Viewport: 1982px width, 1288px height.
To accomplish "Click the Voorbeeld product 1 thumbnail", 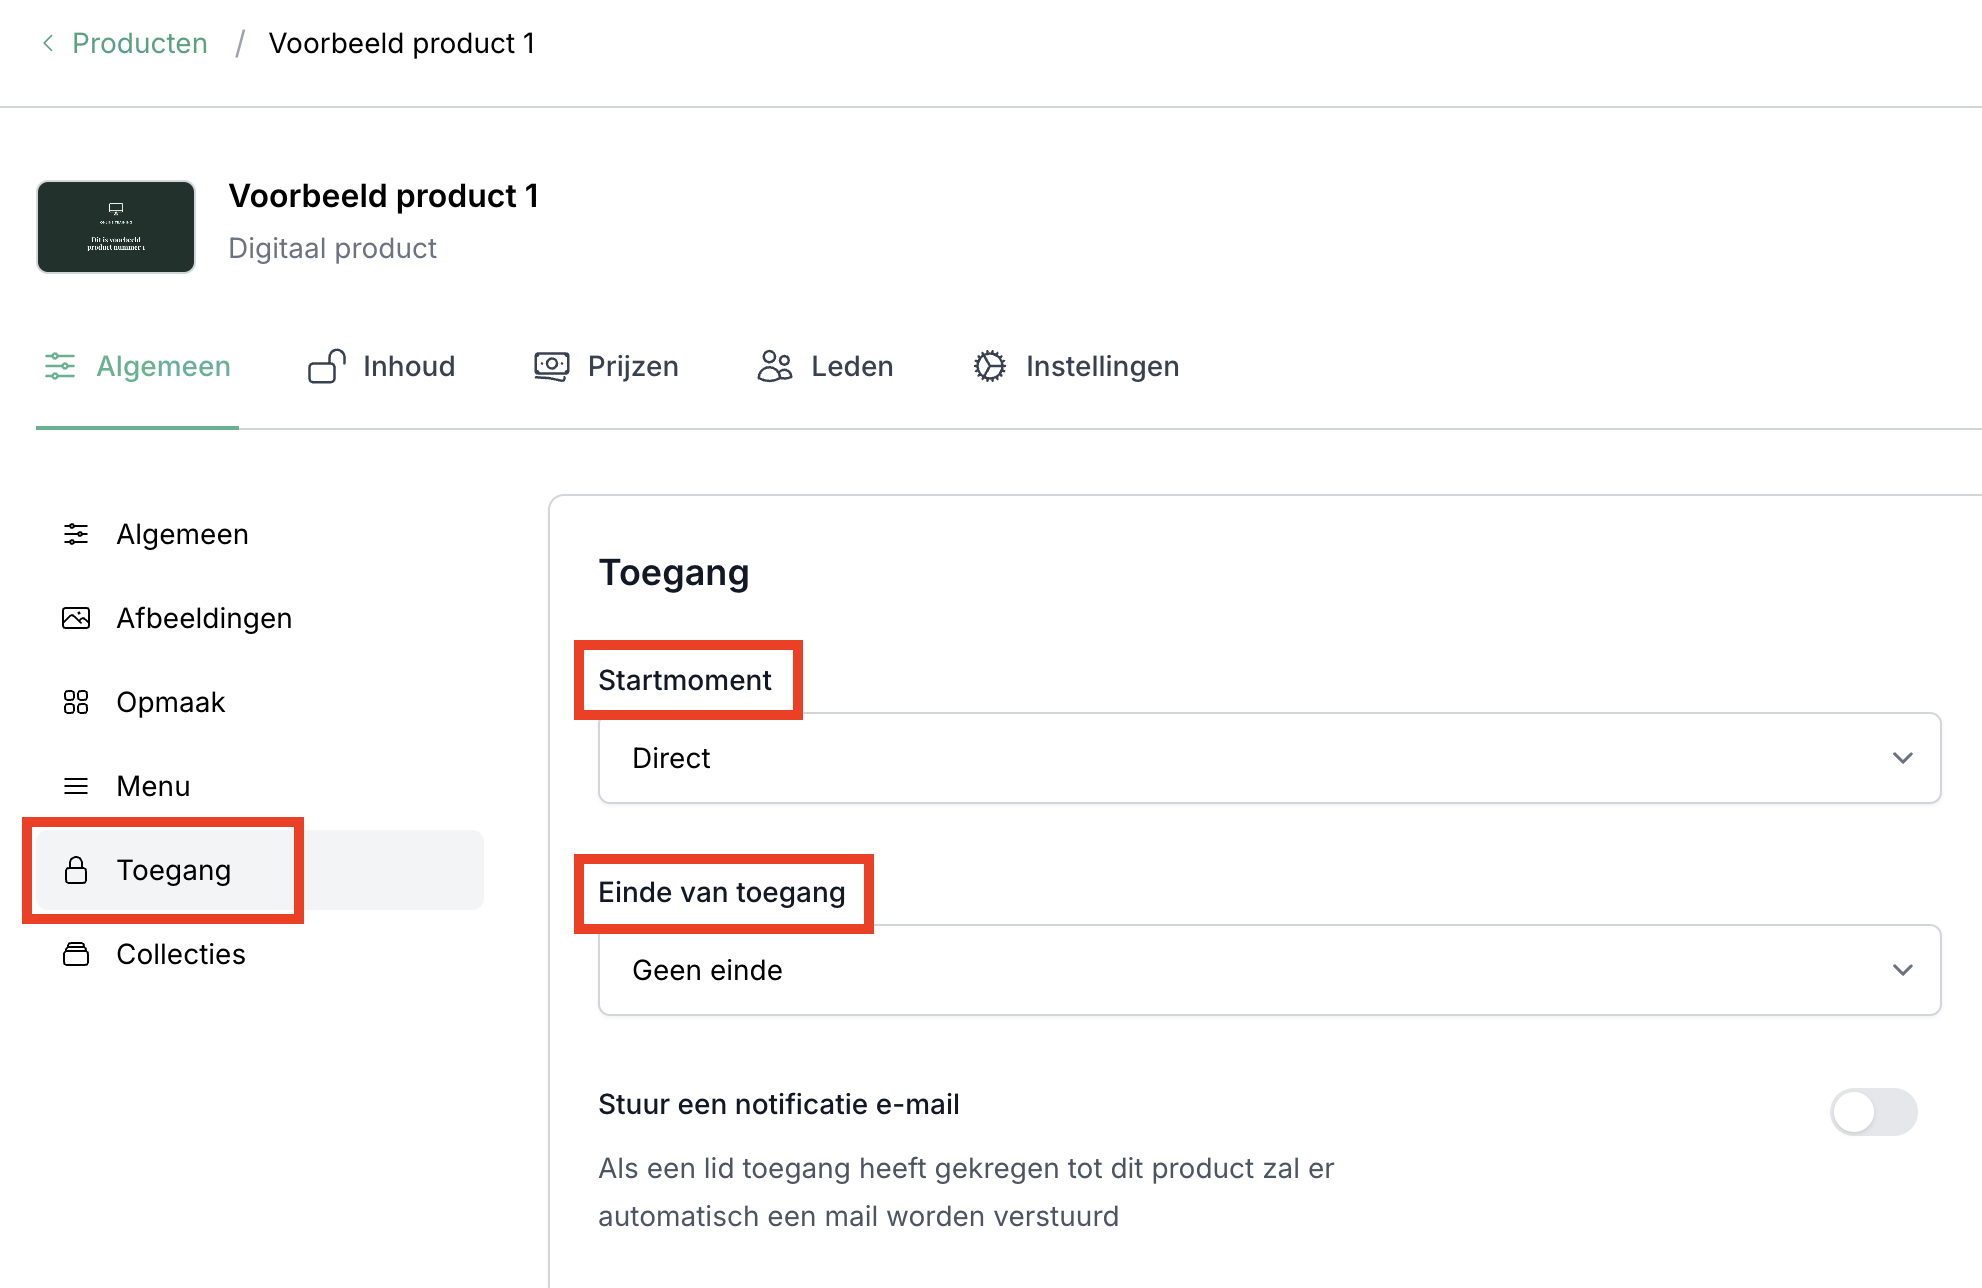I will coord(116,227).
